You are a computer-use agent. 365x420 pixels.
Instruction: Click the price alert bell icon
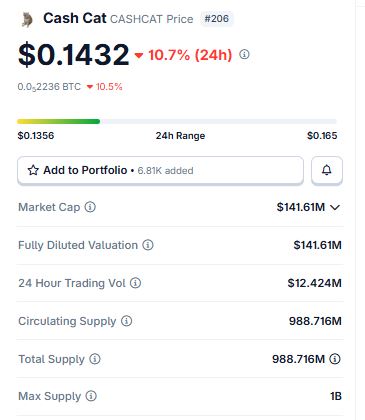(x=327, y=170)
